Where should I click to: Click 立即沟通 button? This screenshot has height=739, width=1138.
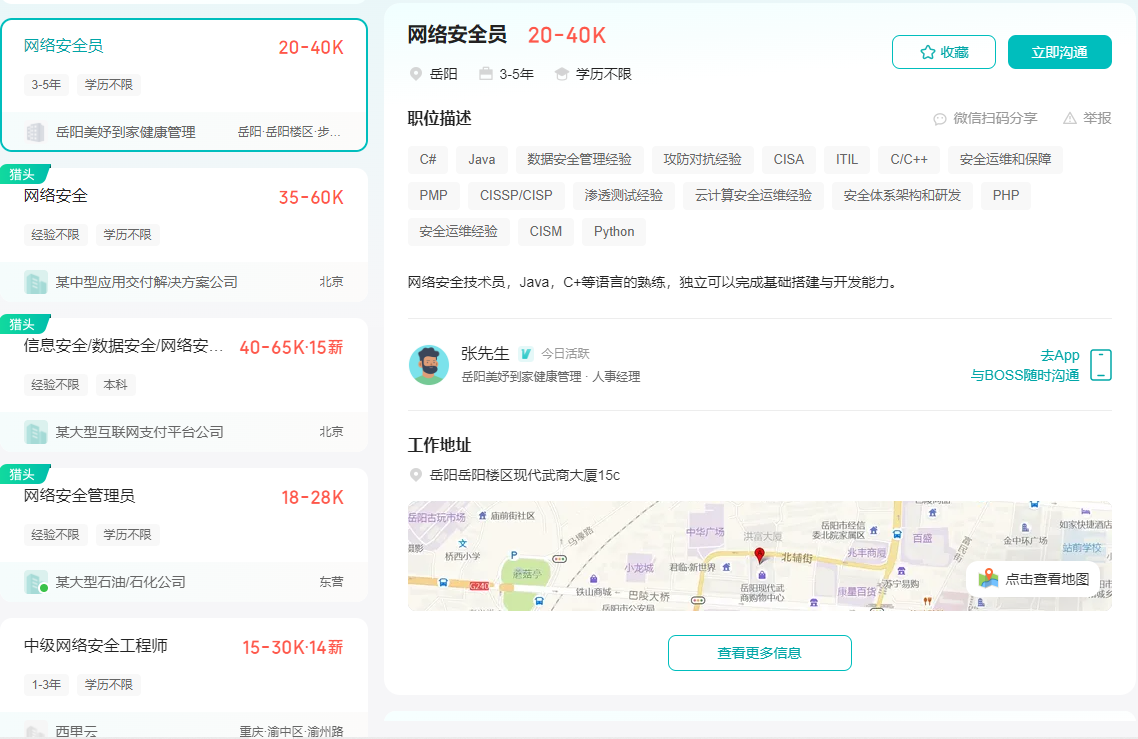point(1059,52)
